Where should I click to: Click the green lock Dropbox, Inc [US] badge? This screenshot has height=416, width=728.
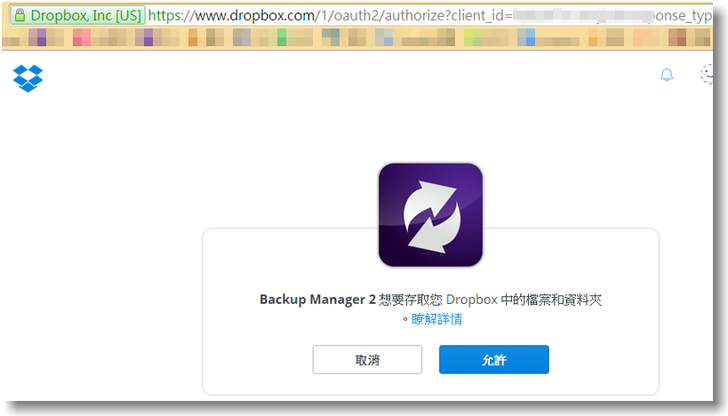pyautogui.click(x=78, y=15)
